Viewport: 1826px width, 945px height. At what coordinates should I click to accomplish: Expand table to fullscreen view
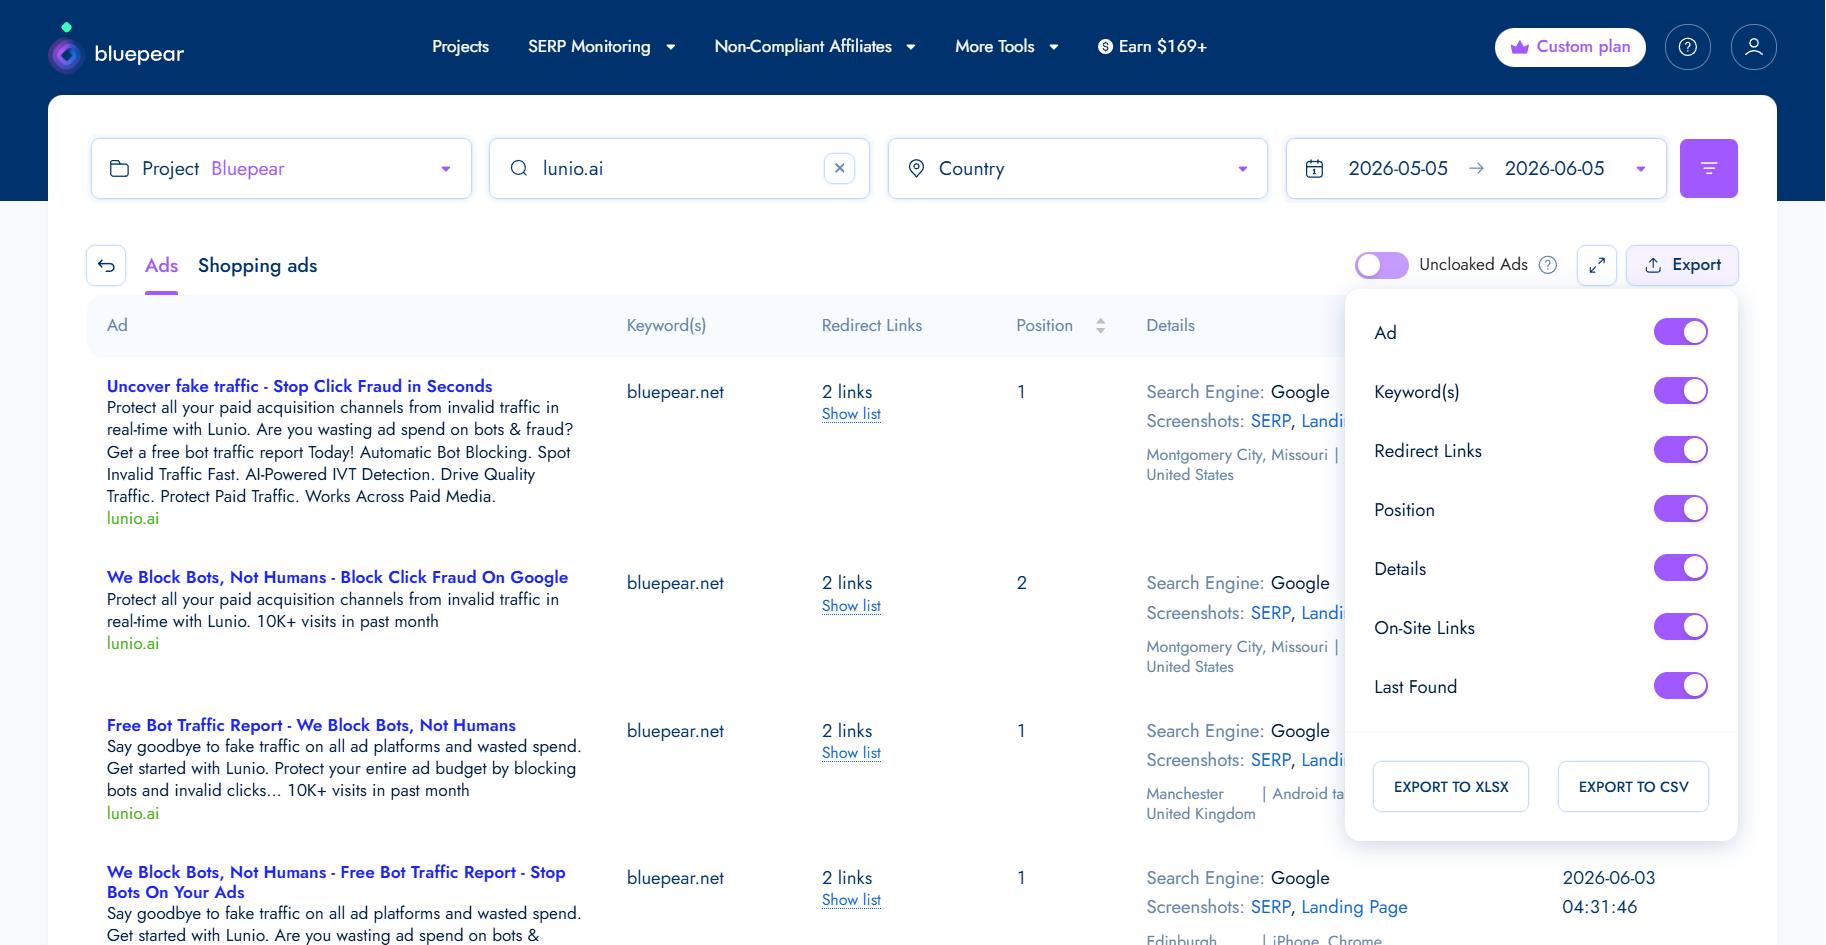point(1597,265)
